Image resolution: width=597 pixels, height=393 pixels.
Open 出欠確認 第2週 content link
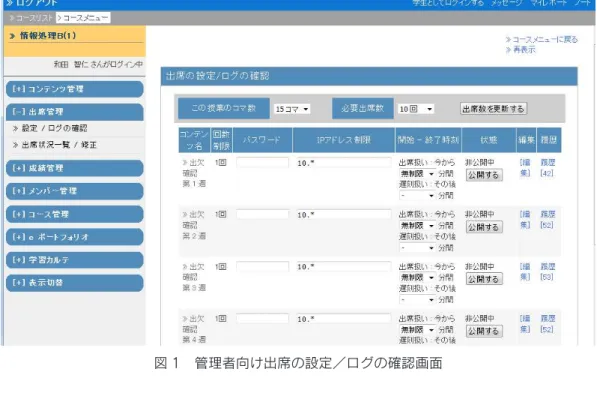(x=193, y=225)
